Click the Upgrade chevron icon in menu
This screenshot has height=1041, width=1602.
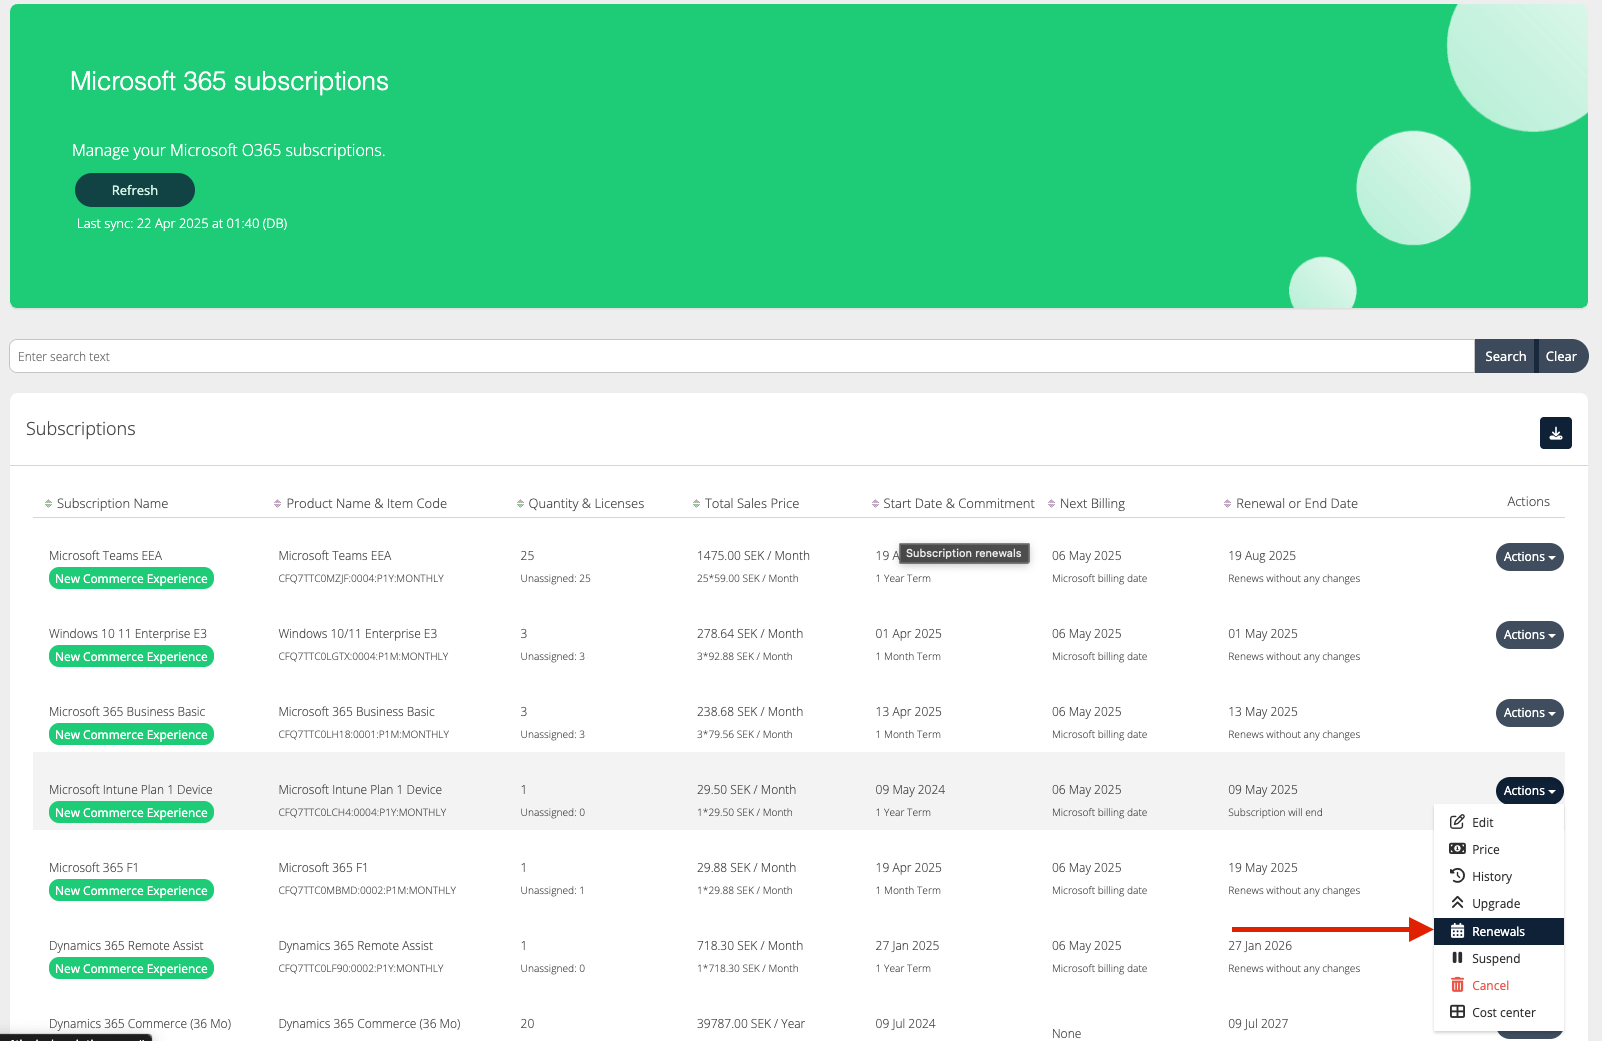[1457, 903]
